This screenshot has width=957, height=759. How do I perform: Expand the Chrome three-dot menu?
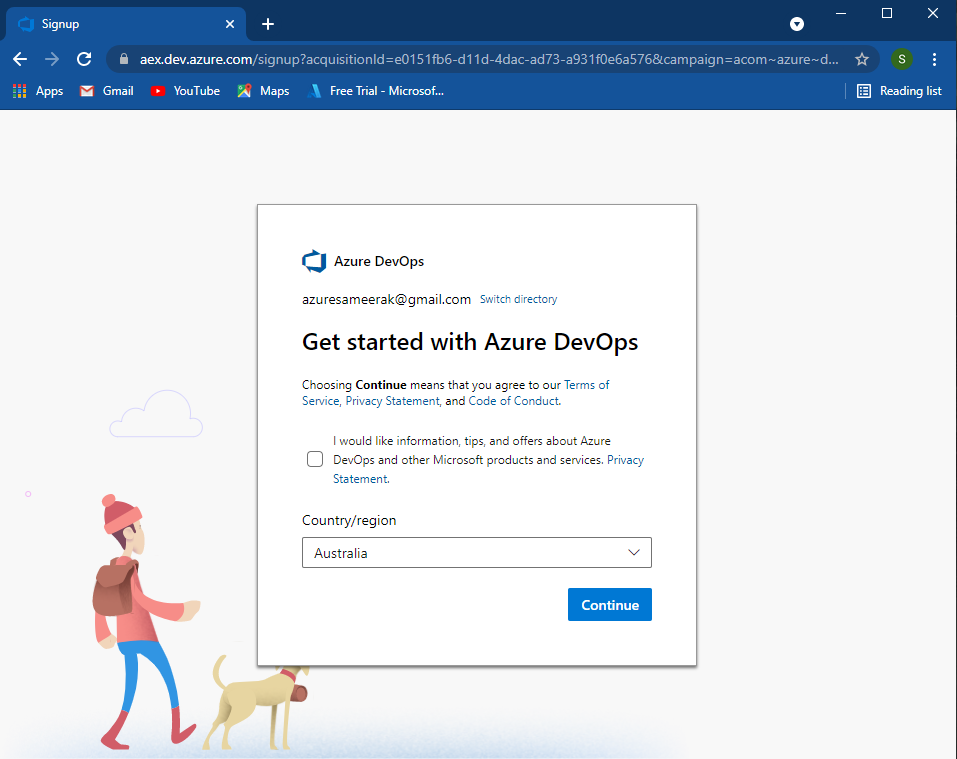point(934,59)
